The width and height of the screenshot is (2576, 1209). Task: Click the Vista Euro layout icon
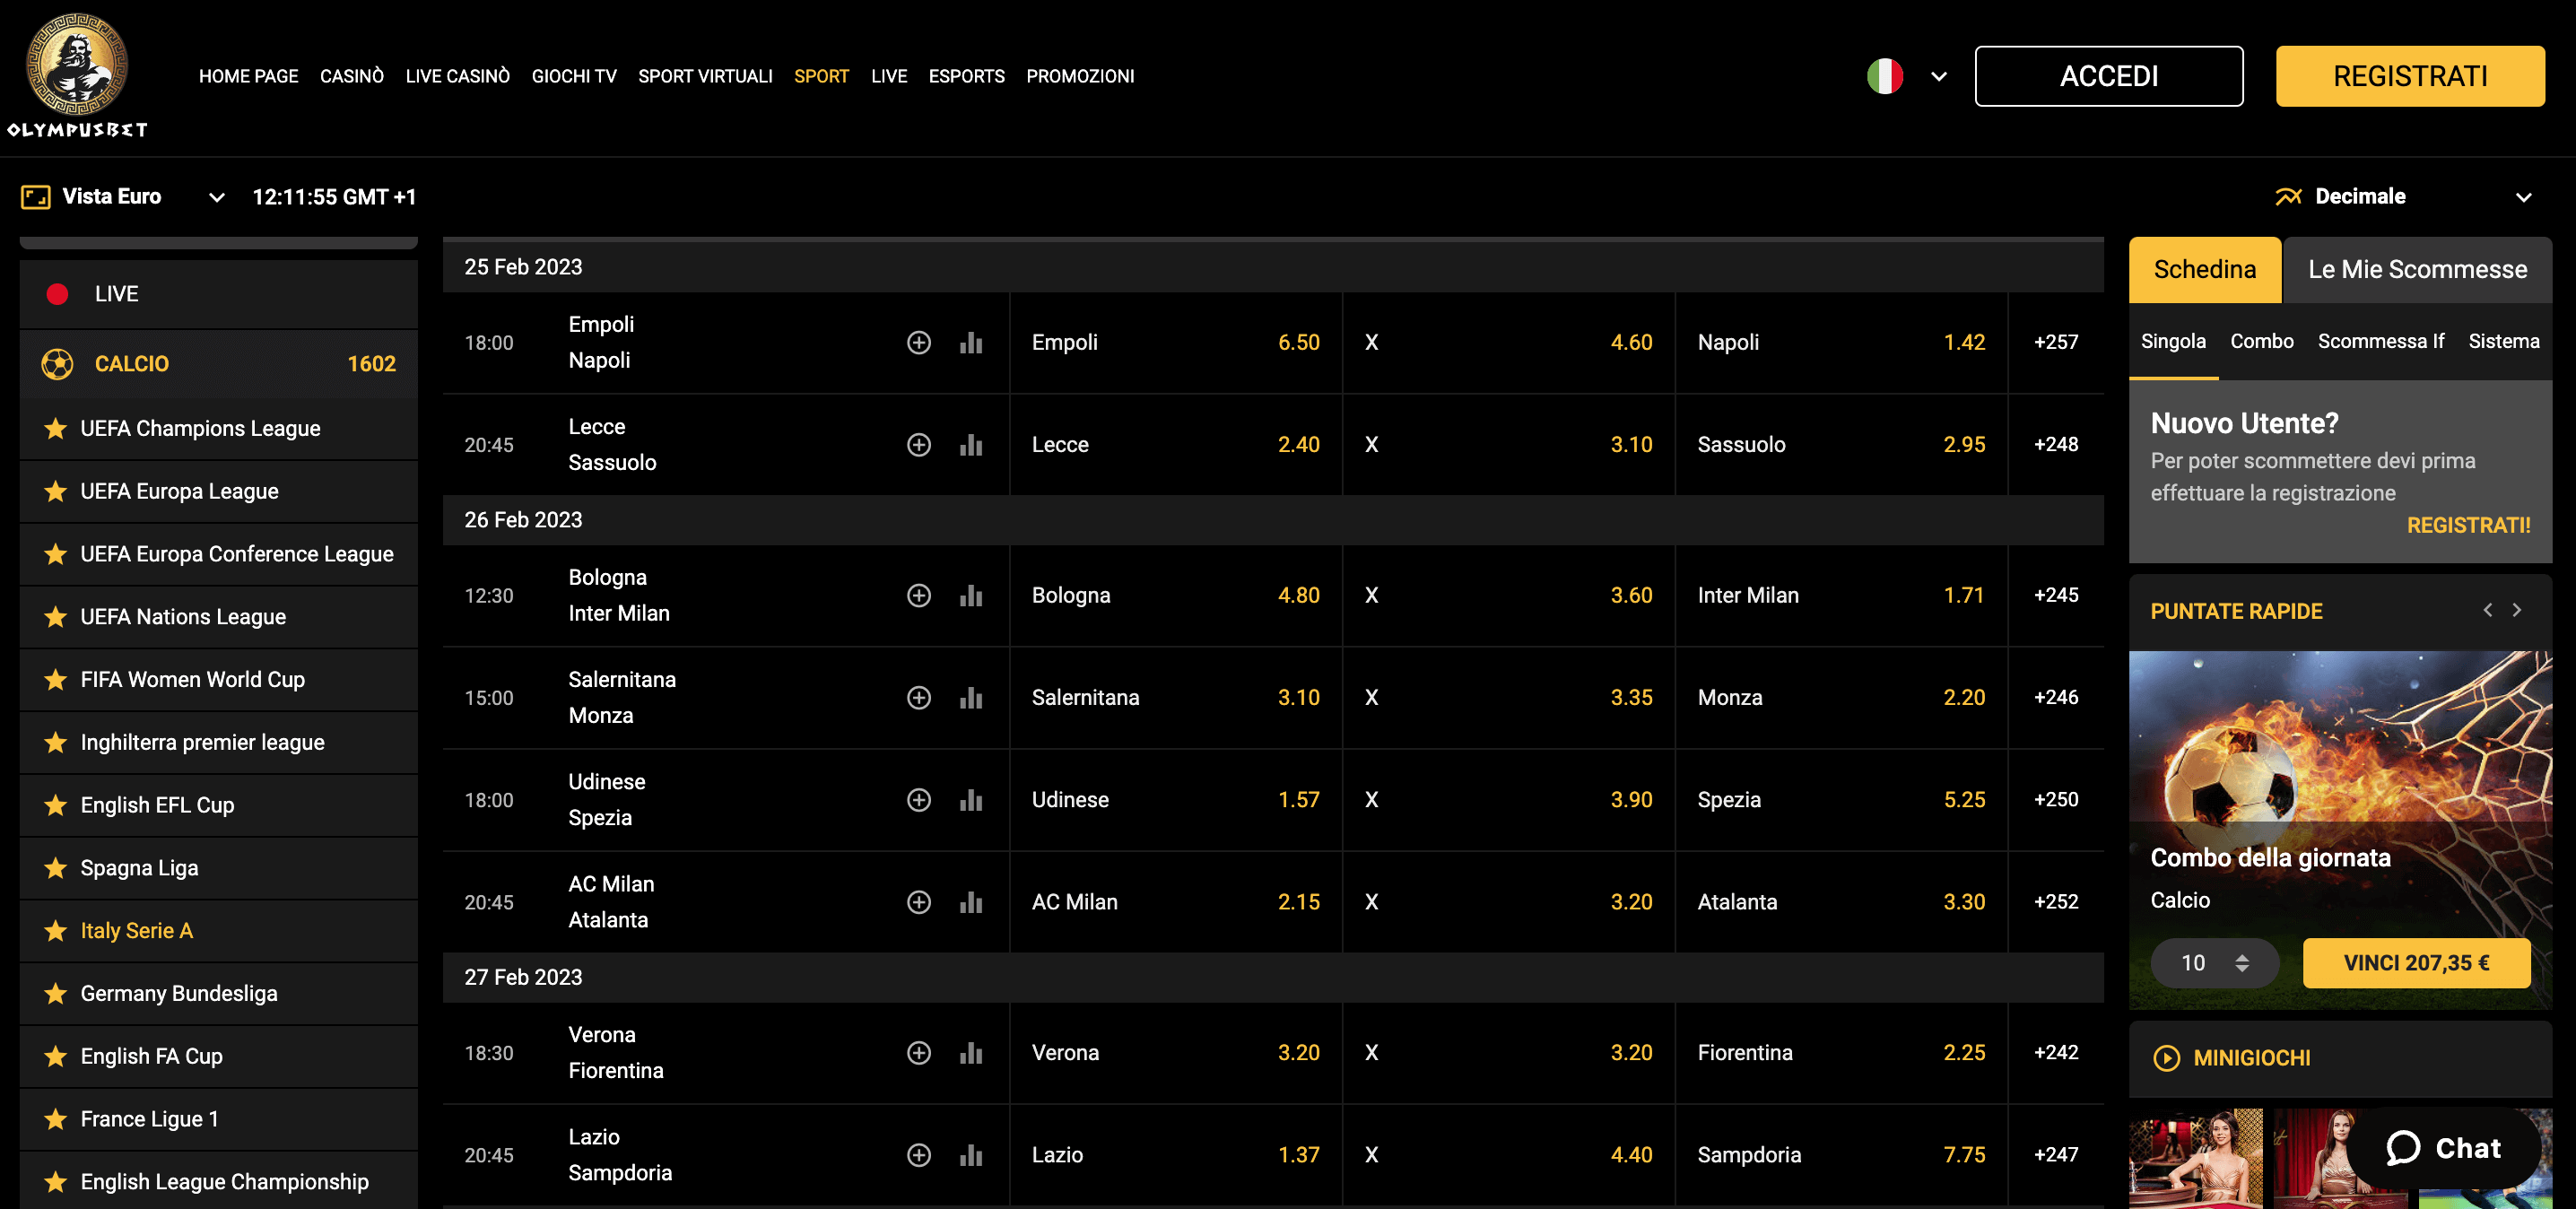(36, 196)
